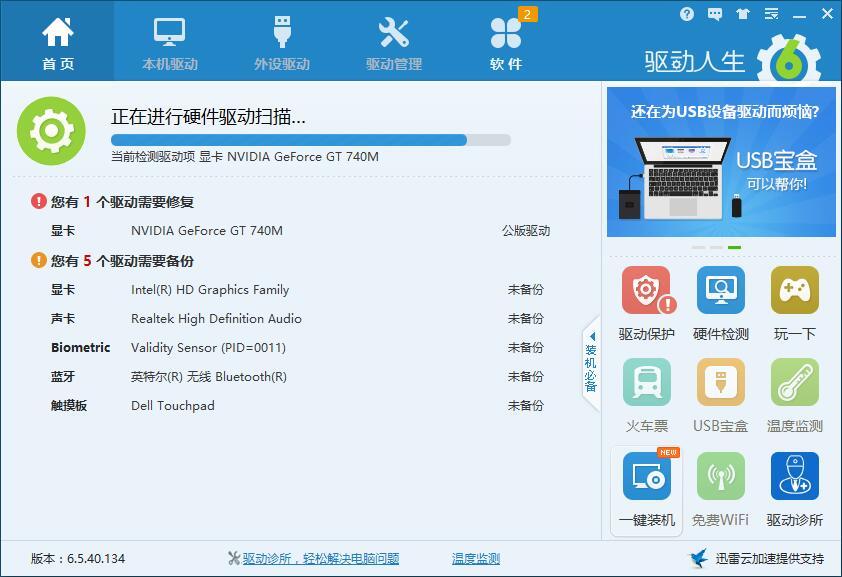Click 公版驱动 for the NVIDIA card
The height and width of the screenshot is (577, 842).
click(526, 231)
